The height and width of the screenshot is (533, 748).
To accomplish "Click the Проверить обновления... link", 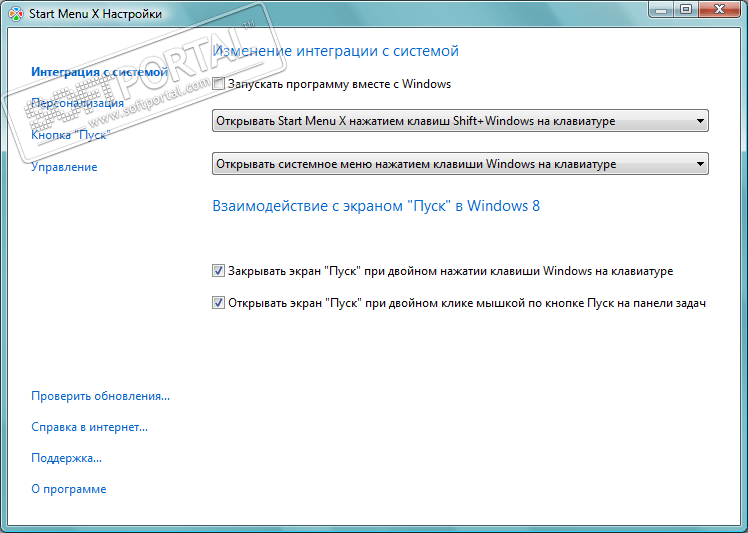I will click(x=100, y=397).
